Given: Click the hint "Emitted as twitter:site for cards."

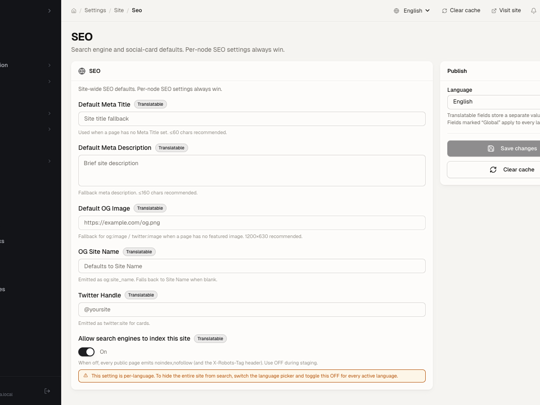Looking at the screenshot, I should coord(114,323).
